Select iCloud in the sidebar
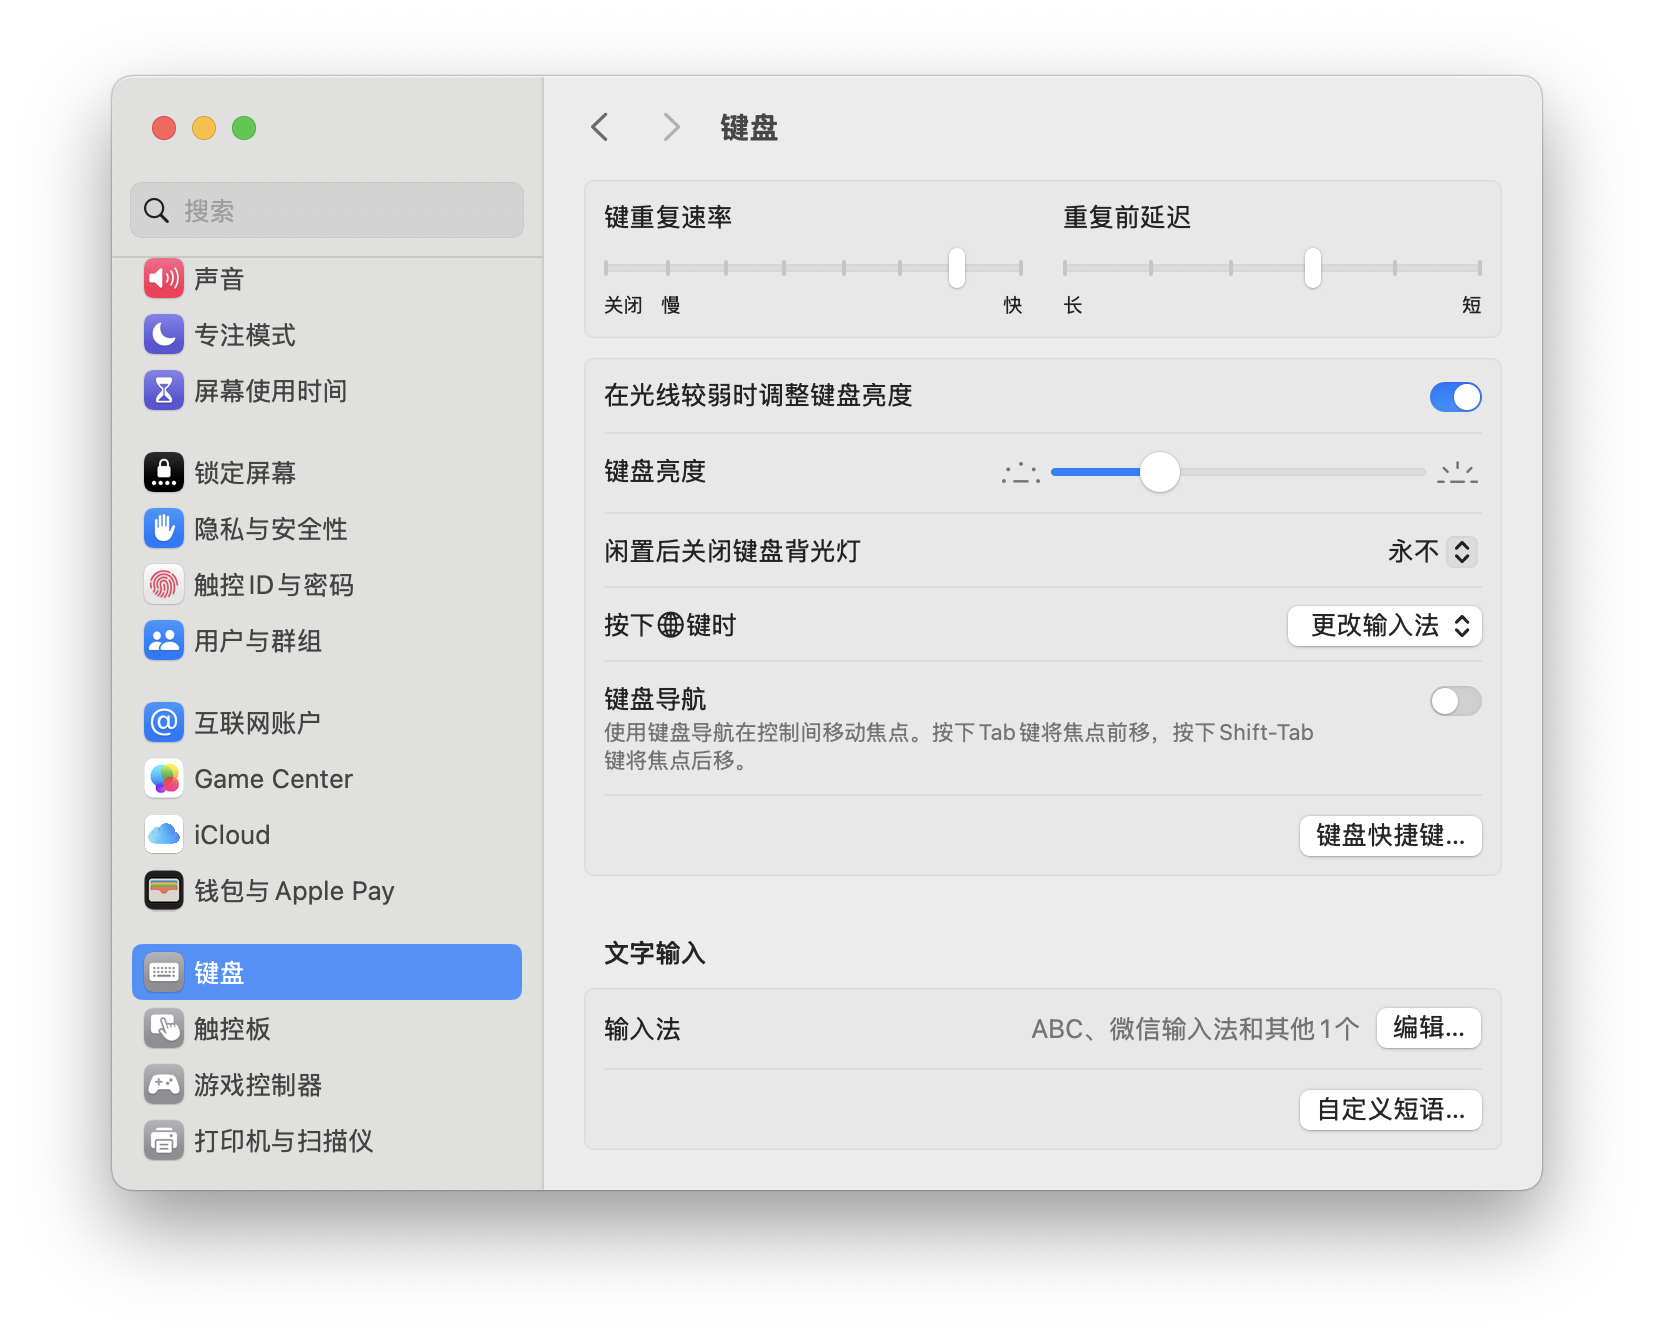Viewport: 1654px width, 1338px height. 231,835
